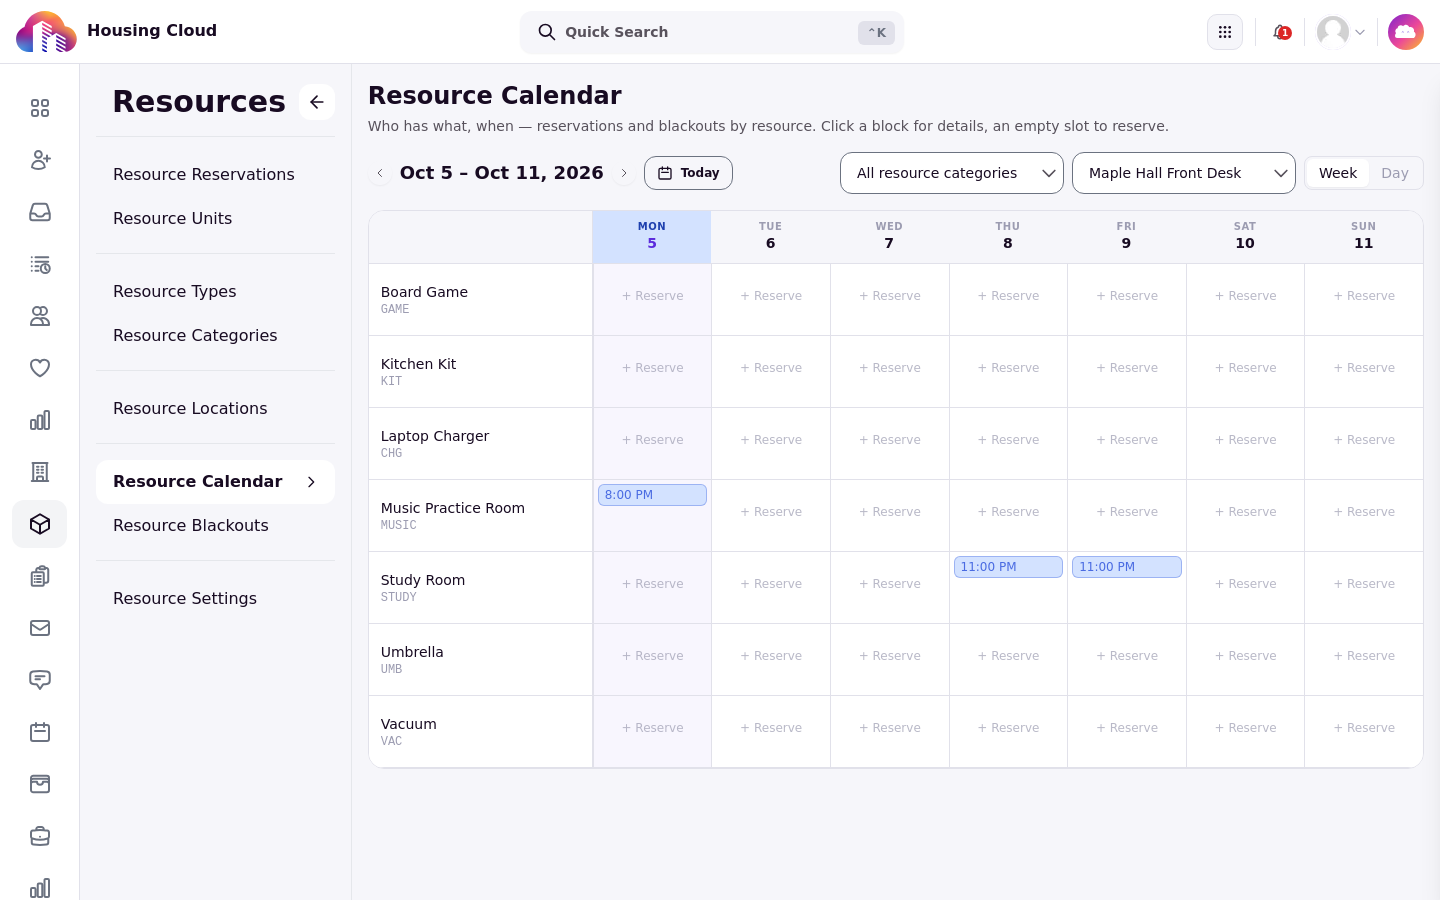Click the add-person icon in the sidebar
Screen dimensions: 1440x900
(40, 160)
